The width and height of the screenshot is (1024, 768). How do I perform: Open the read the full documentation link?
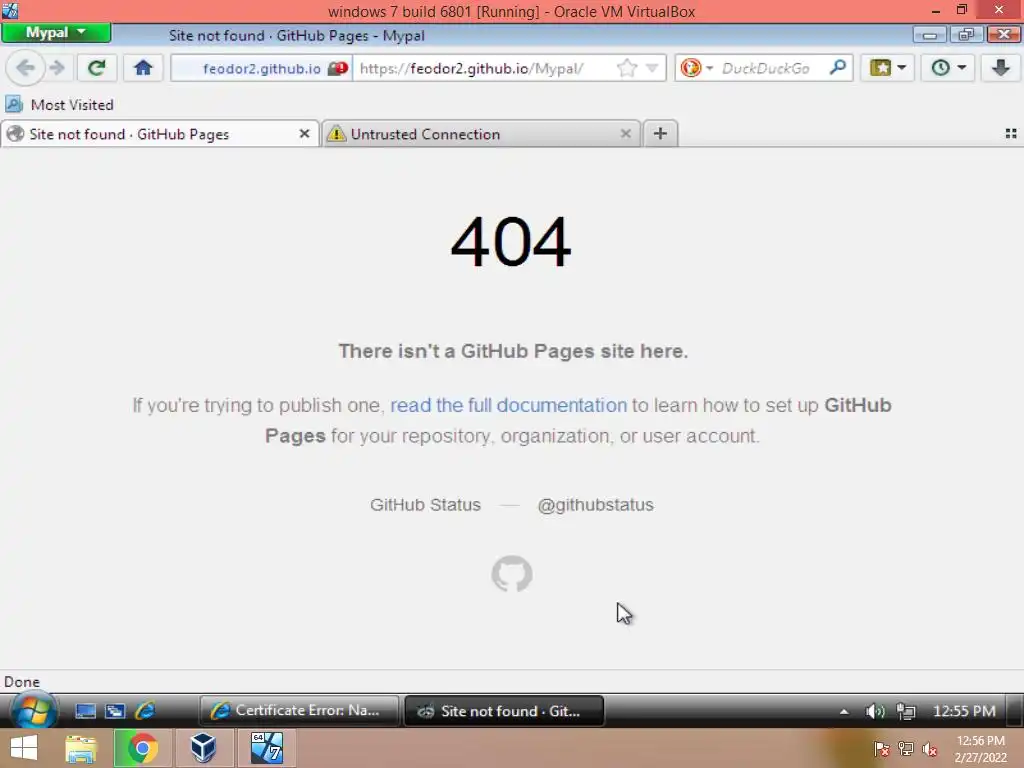508,405
